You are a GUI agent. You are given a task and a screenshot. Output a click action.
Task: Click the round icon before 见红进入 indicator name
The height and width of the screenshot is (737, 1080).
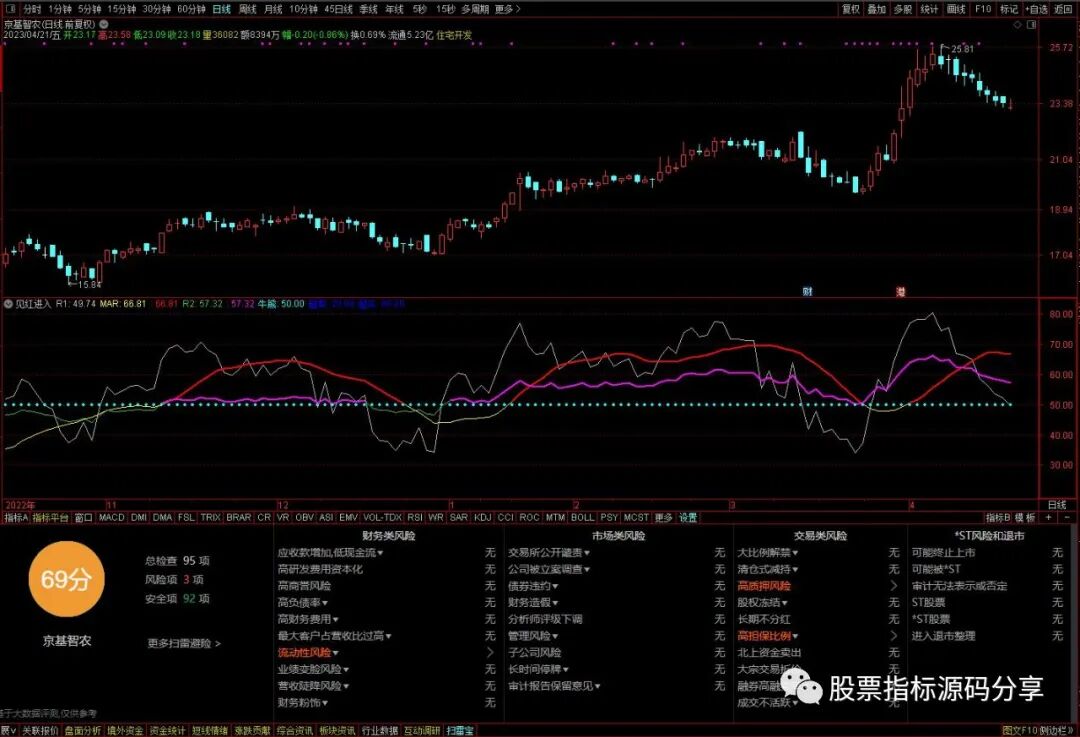tap(8, 304)
